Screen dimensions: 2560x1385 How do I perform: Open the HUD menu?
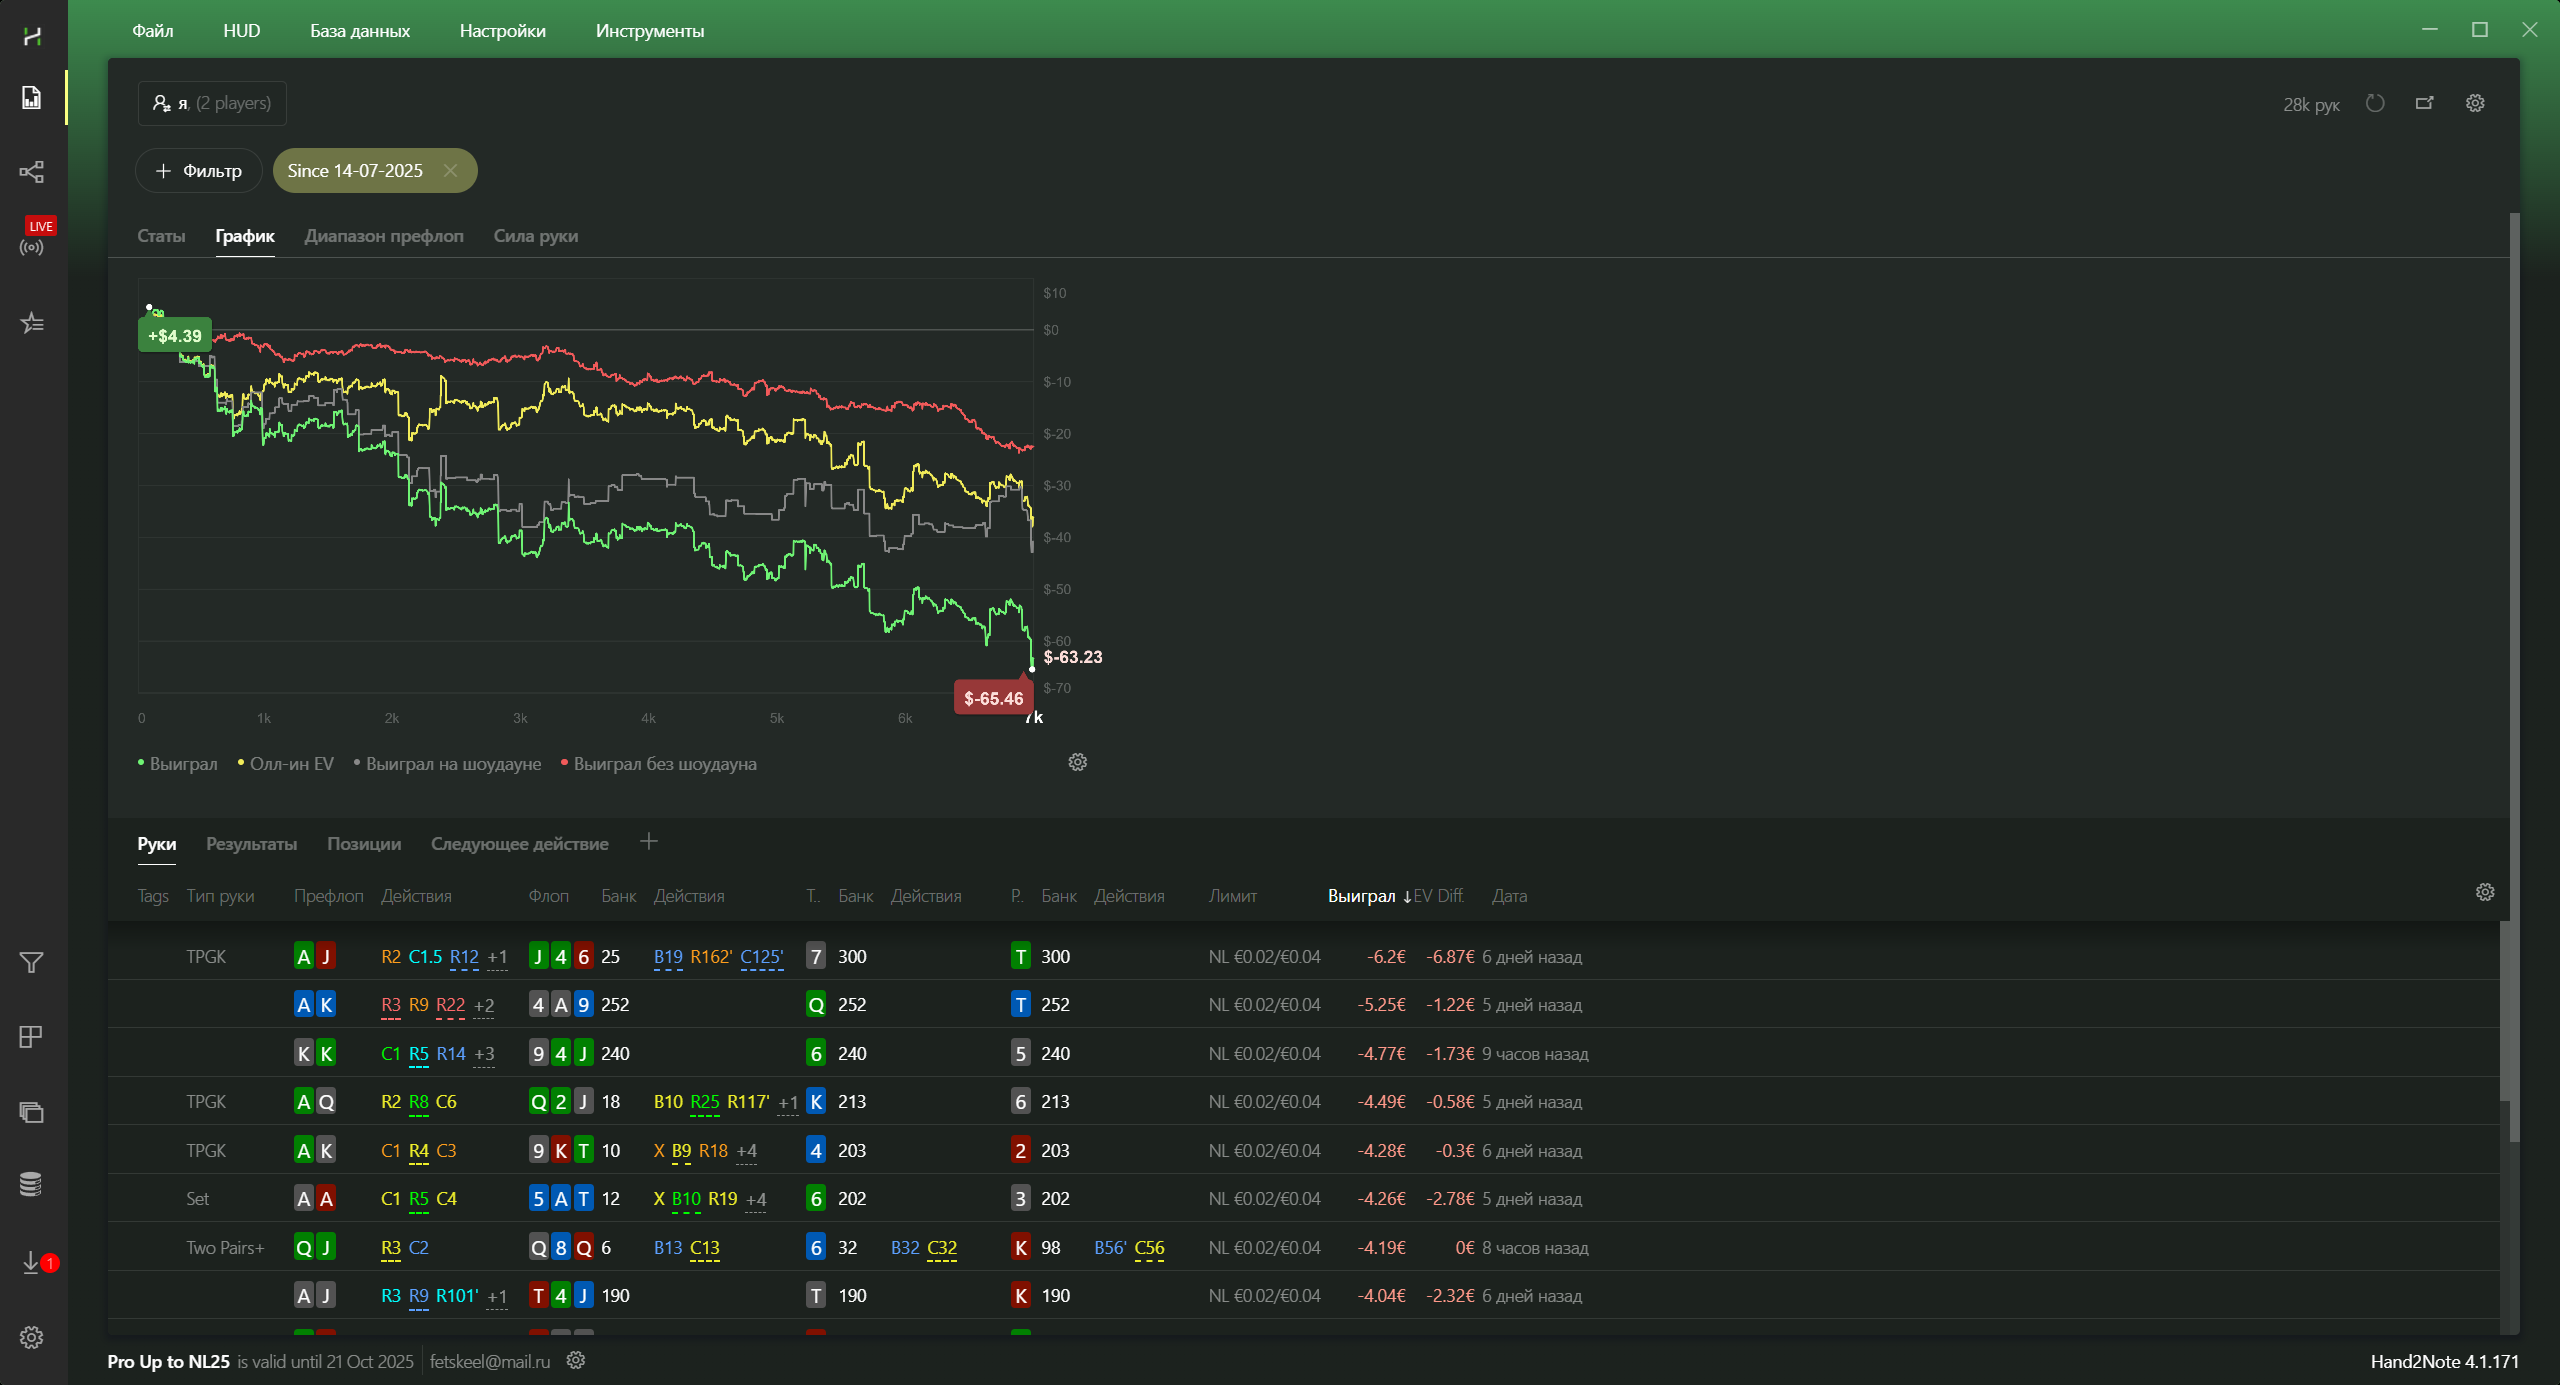click(x=242, y=31)
